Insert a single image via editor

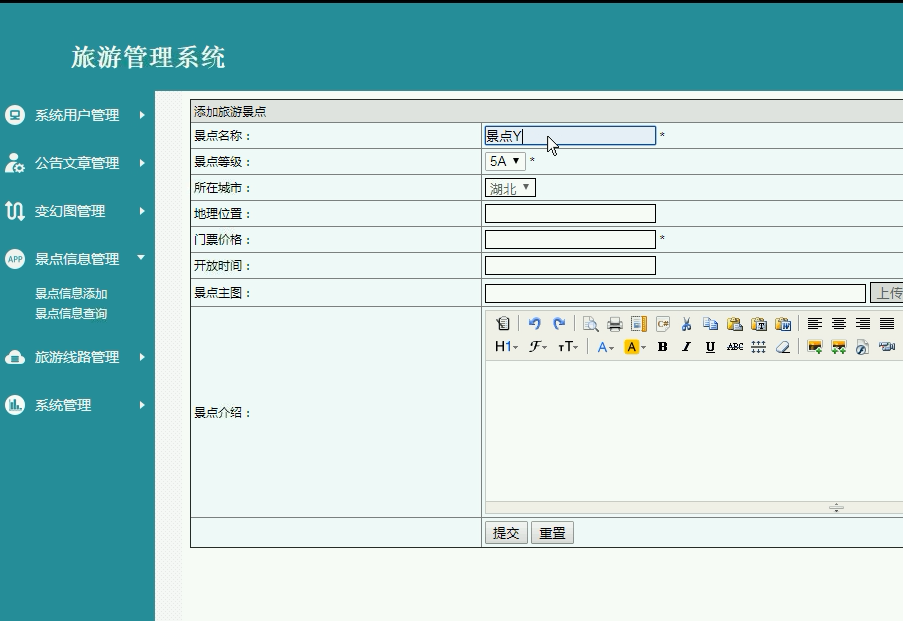click(x=814, y=347)
